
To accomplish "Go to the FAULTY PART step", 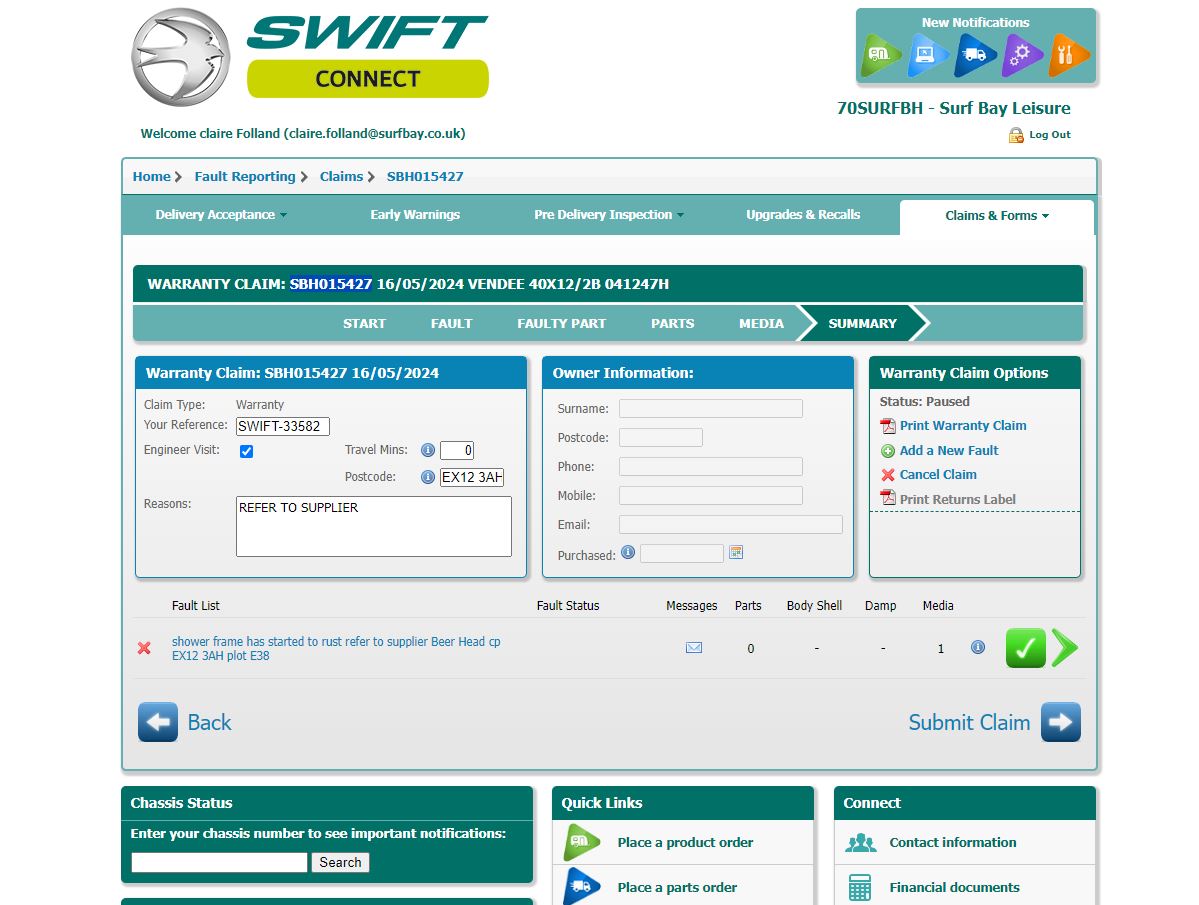I will (561, 323).
